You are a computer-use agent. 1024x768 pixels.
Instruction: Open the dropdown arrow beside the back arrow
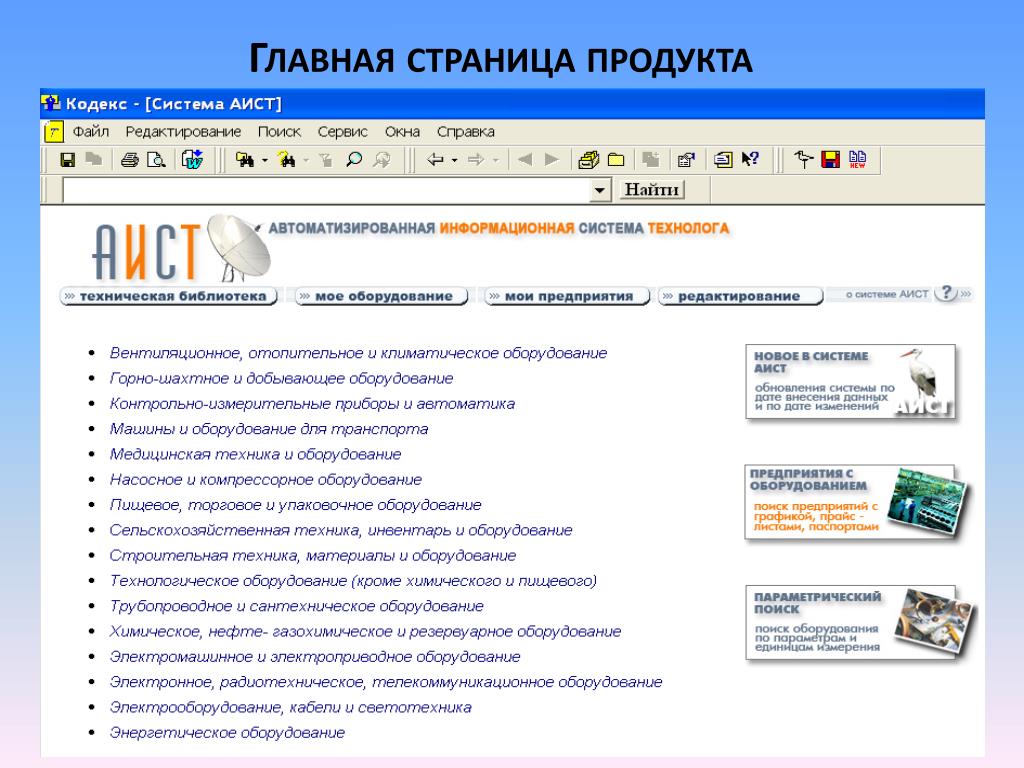[454, 160]
